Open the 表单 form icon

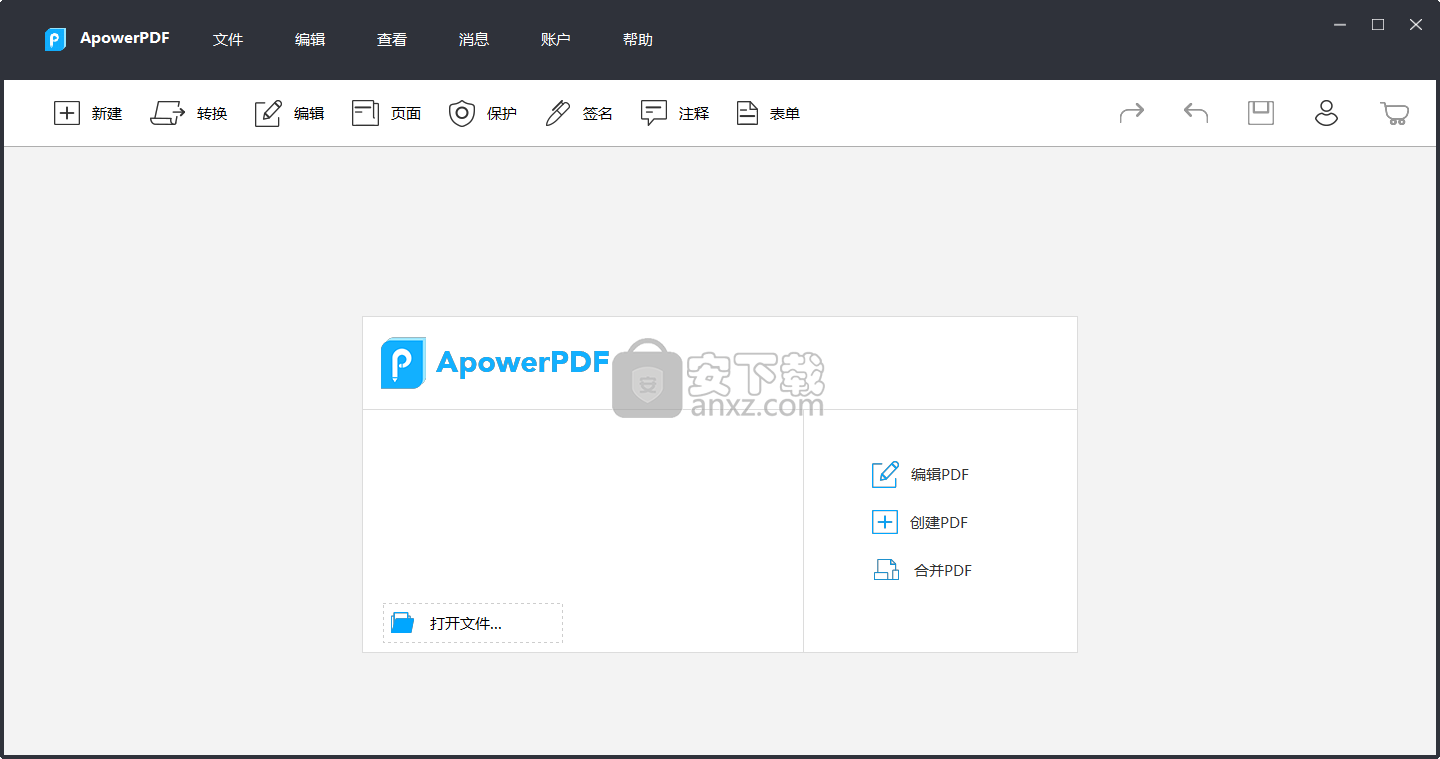point(748,113)
